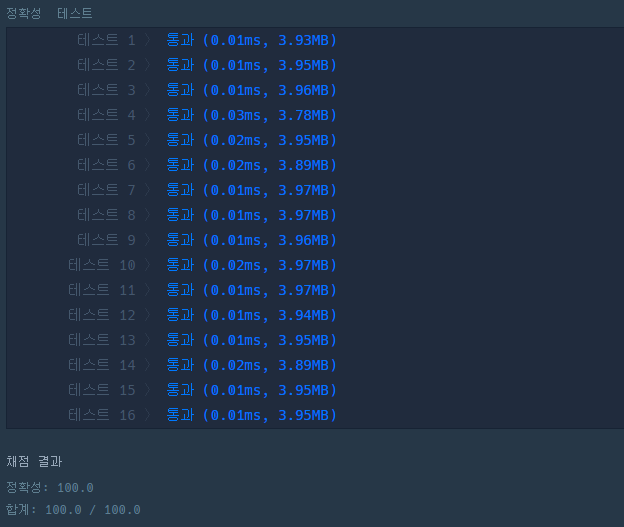Viewport: 624px width, 527px height.
Task: Click result '통과 (0.01ms, 3.93MB)'
Action: 252,40
